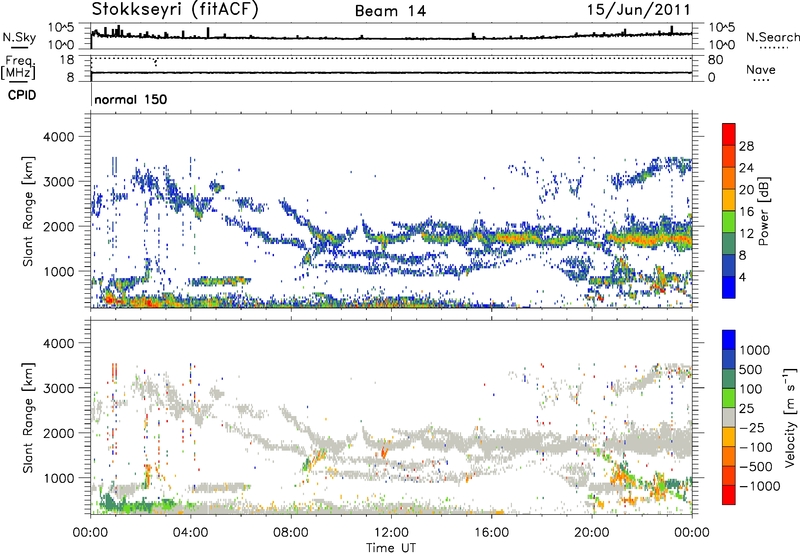The height and width of the screenshot is (554, 800).
Task: Select the -500 velocity colorbar label
Action: coord(756,467)
